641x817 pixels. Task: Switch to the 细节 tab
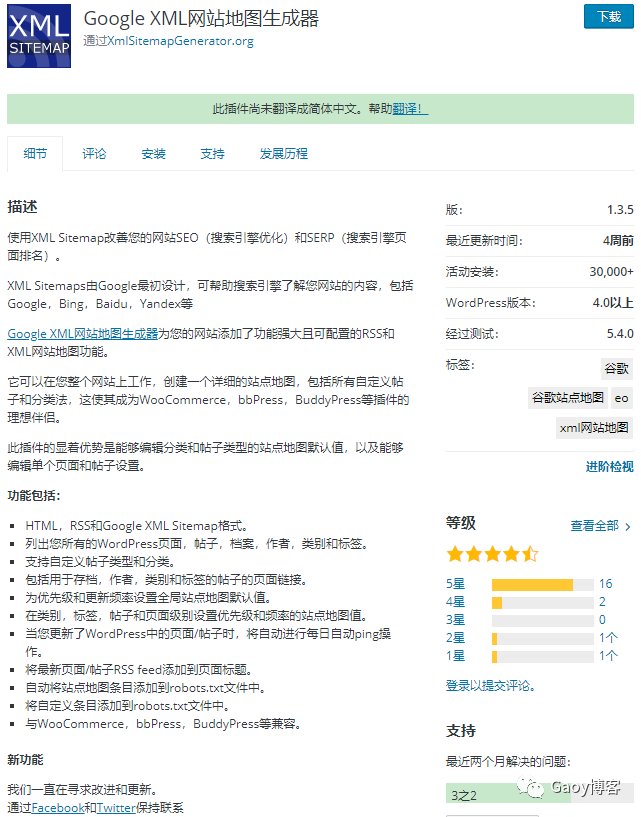pos(35,154)
